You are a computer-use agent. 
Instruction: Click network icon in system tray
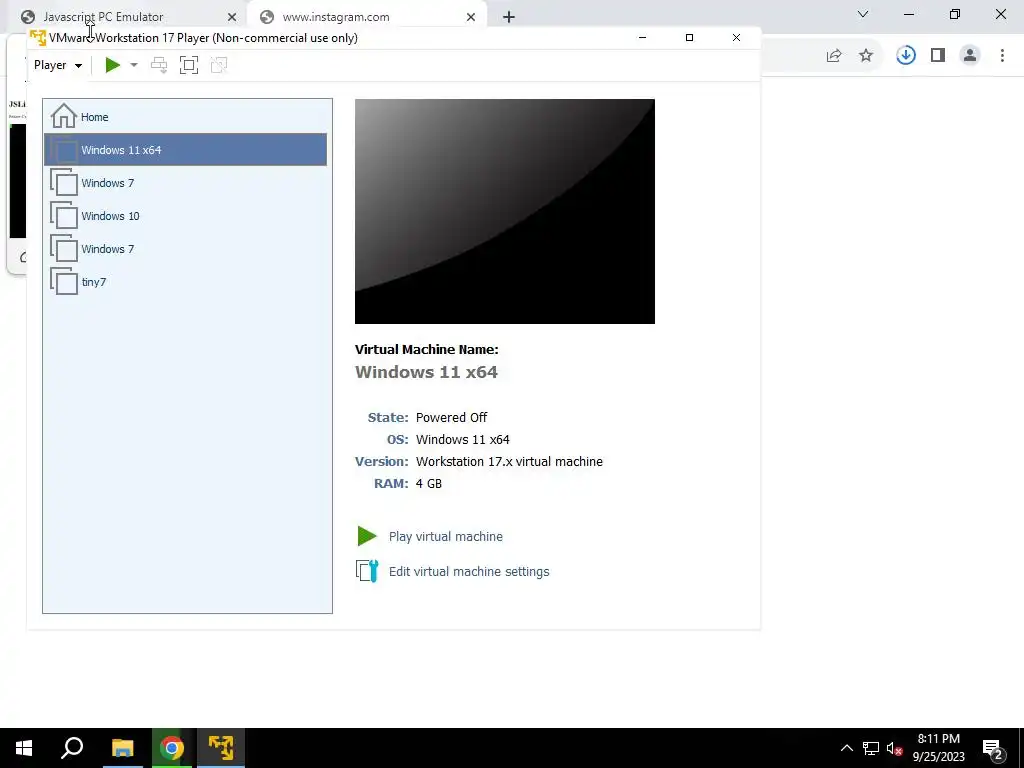pyautogui.click(x=871, y=748)
